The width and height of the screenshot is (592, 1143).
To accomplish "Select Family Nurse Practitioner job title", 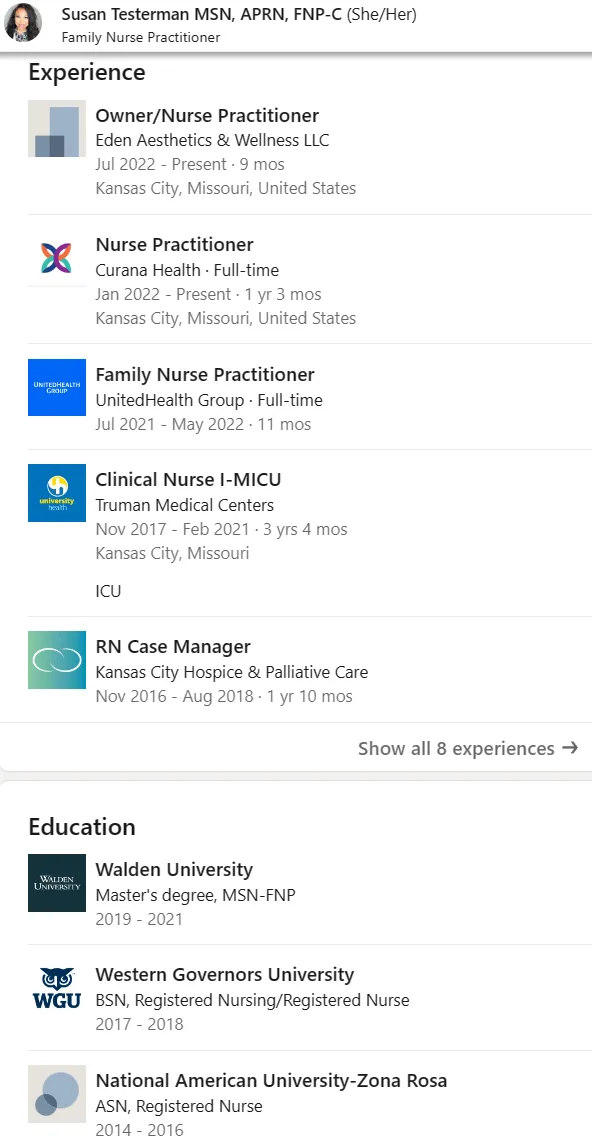I will [205, 375].
